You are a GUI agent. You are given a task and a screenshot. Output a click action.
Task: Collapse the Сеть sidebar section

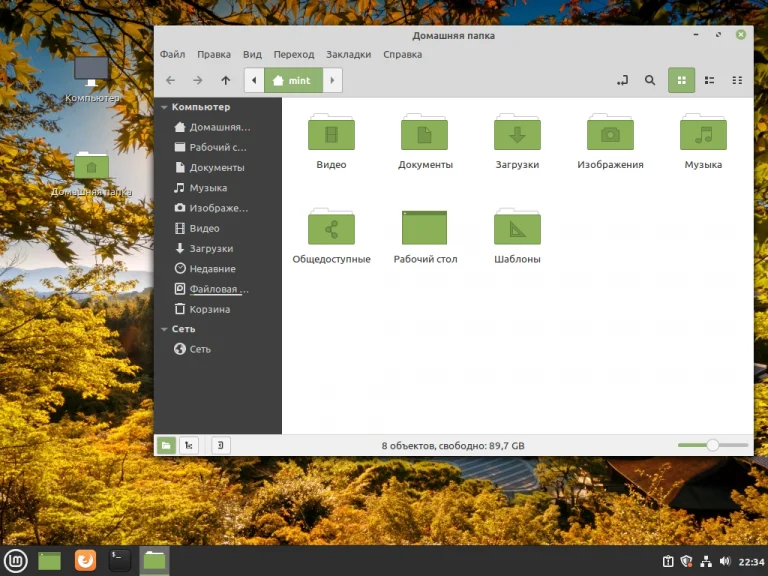coord(164,329)
